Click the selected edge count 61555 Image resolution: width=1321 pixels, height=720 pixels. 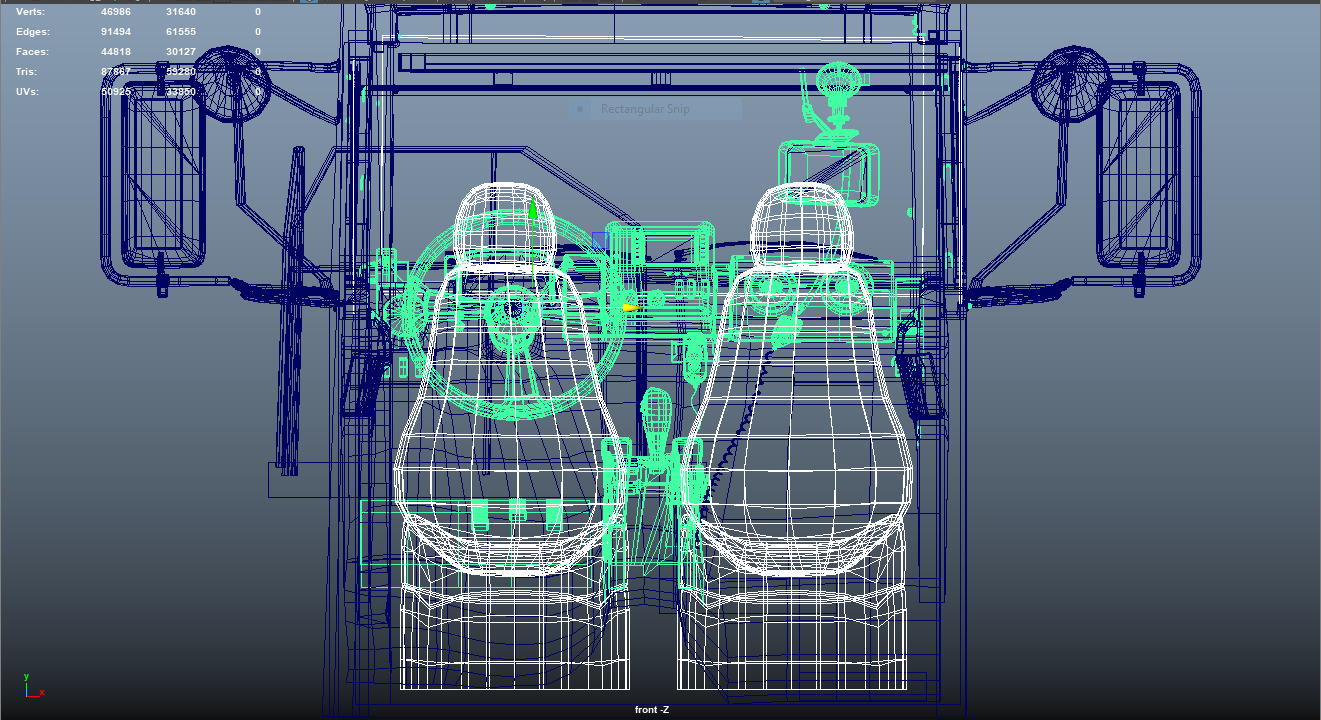point(181,32)
